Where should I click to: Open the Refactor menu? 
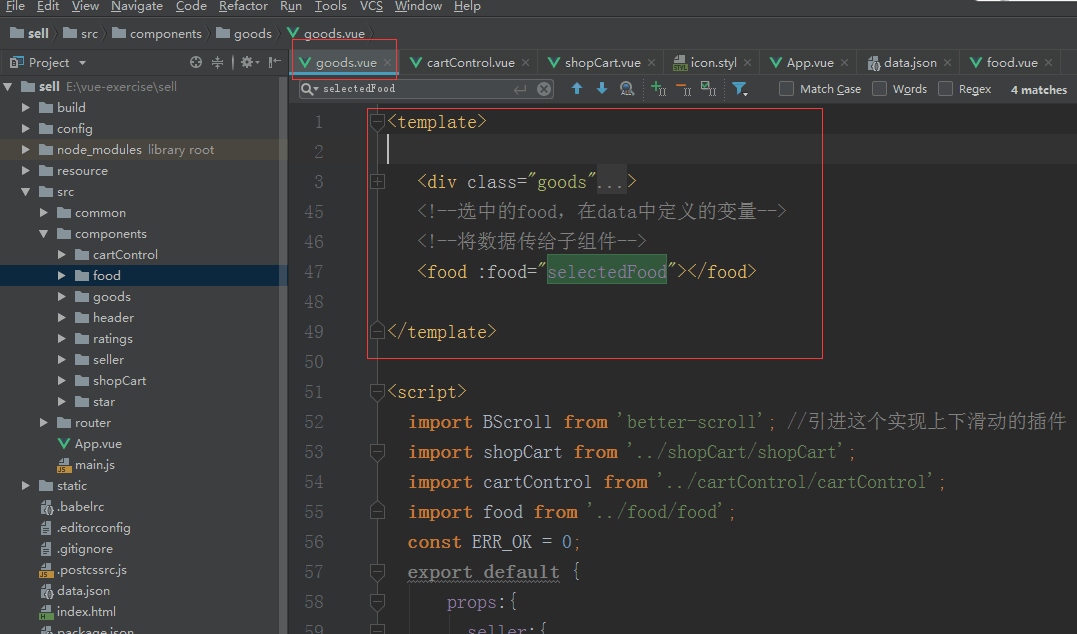(x=243, y=6)
